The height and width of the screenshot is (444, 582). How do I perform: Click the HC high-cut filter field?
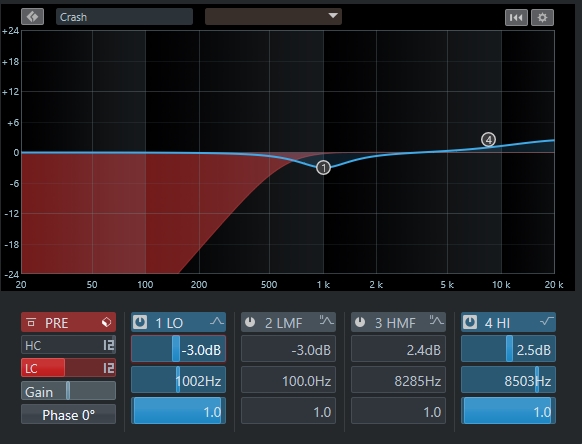[x=68, y=345]
